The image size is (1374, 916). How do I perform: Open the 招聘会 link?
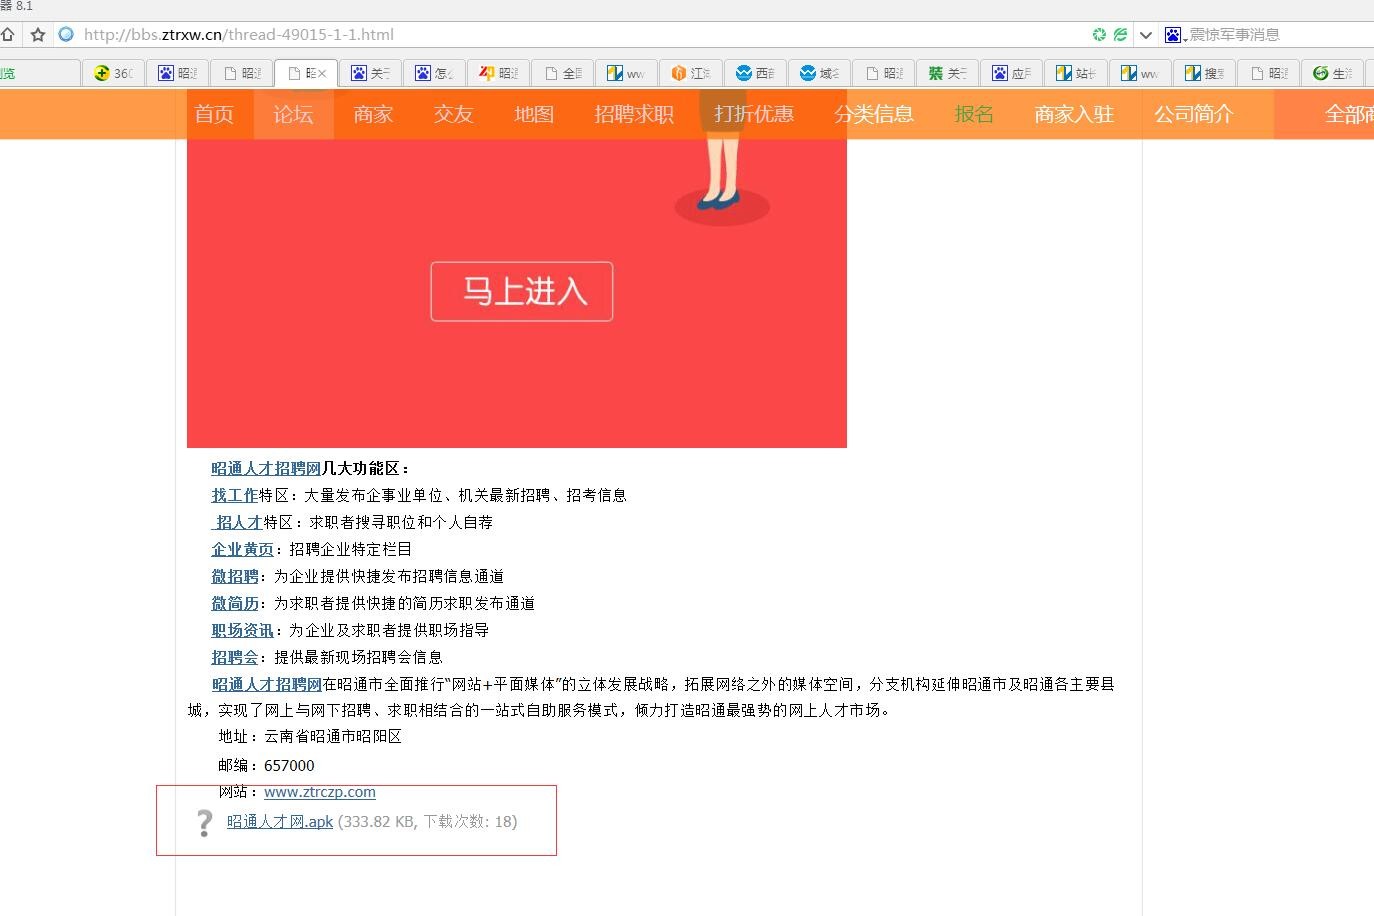[235, 657]
